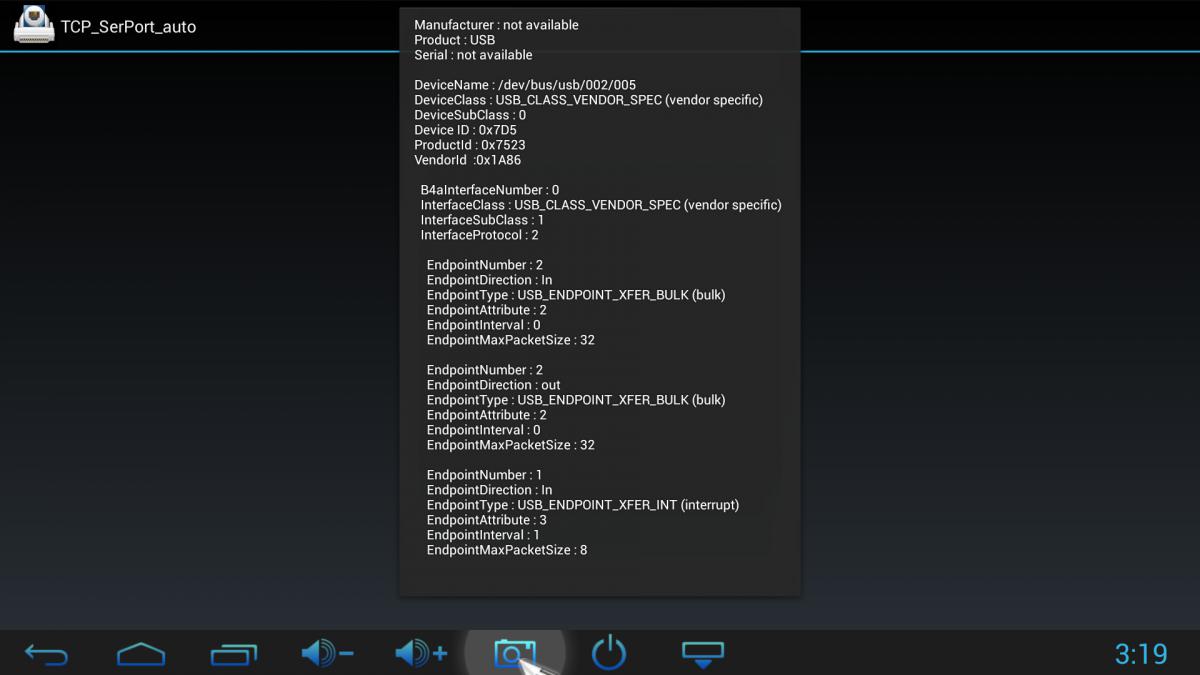Tap the power icon in navigation bar
Viewport: 1200px width, 675px height.
click(609, 654)
